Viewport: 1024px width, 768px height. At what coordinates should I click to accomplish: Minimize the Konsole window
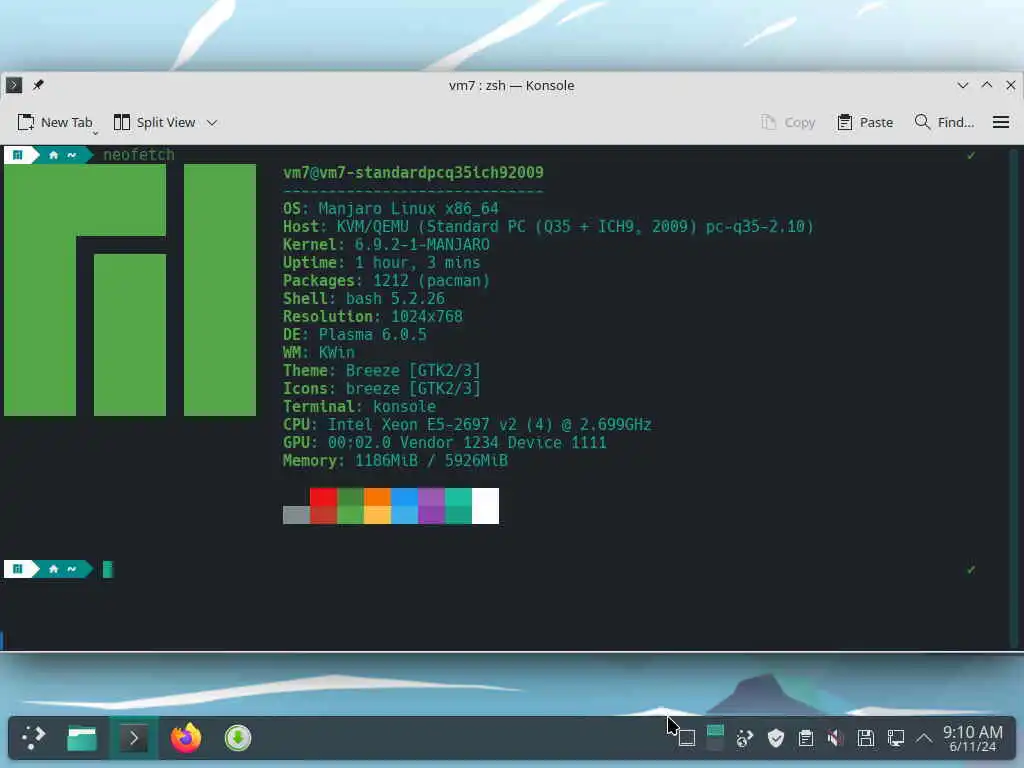pyautogui.click(x=963, y=86)
